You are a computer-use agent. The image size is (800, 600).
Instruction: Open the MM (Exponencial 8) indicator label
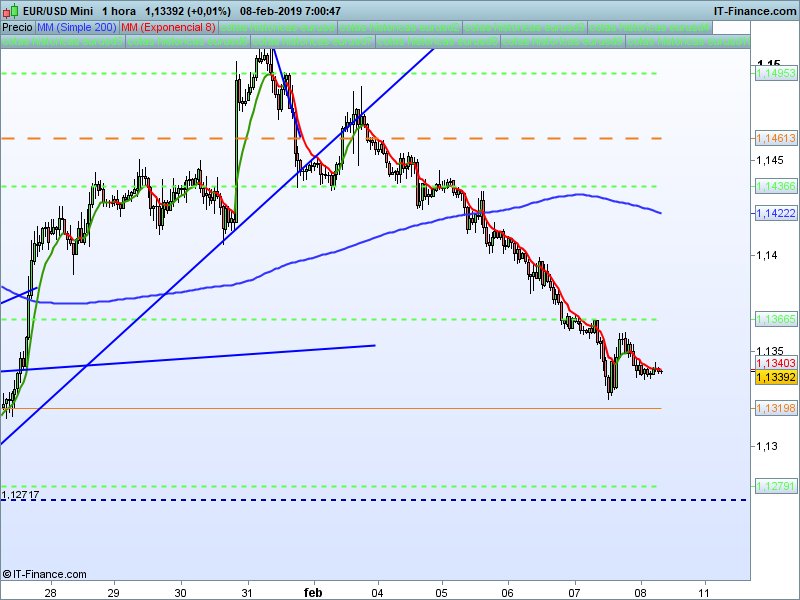click(x=167, y=27)
